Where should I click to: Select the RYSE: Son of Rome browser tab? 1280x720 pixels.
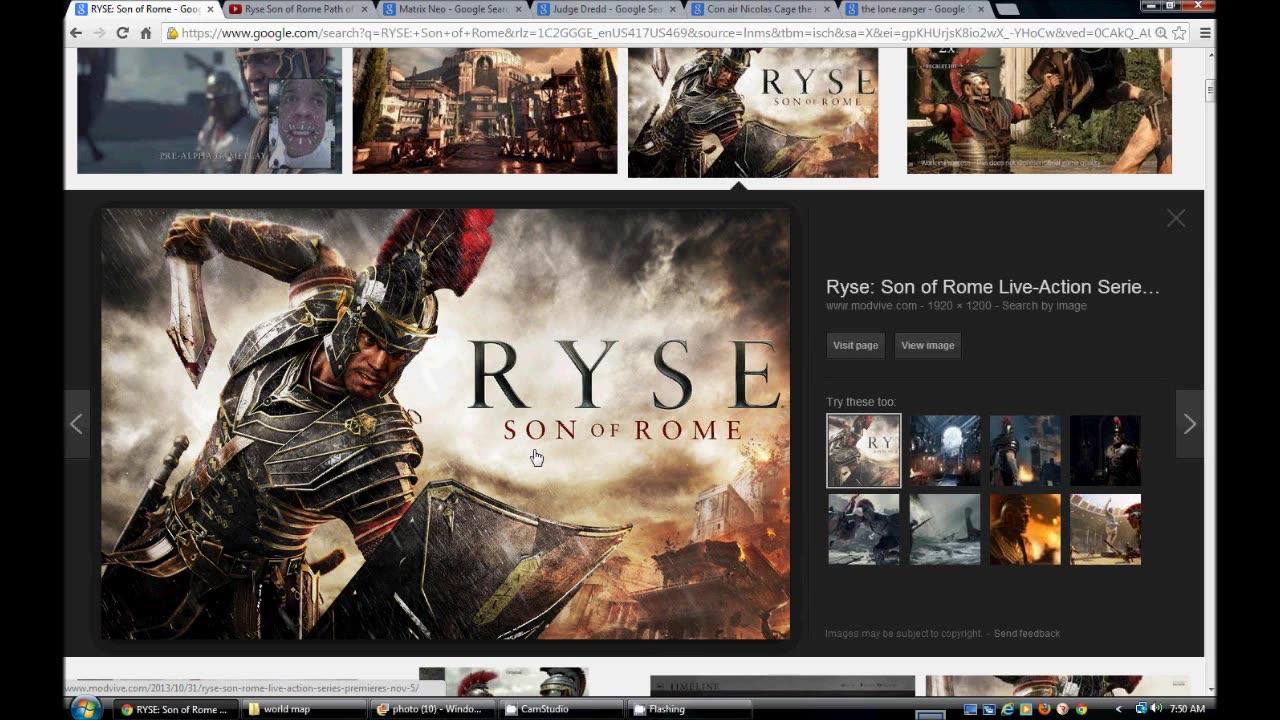pyautogui.click(x=142, y=9)
